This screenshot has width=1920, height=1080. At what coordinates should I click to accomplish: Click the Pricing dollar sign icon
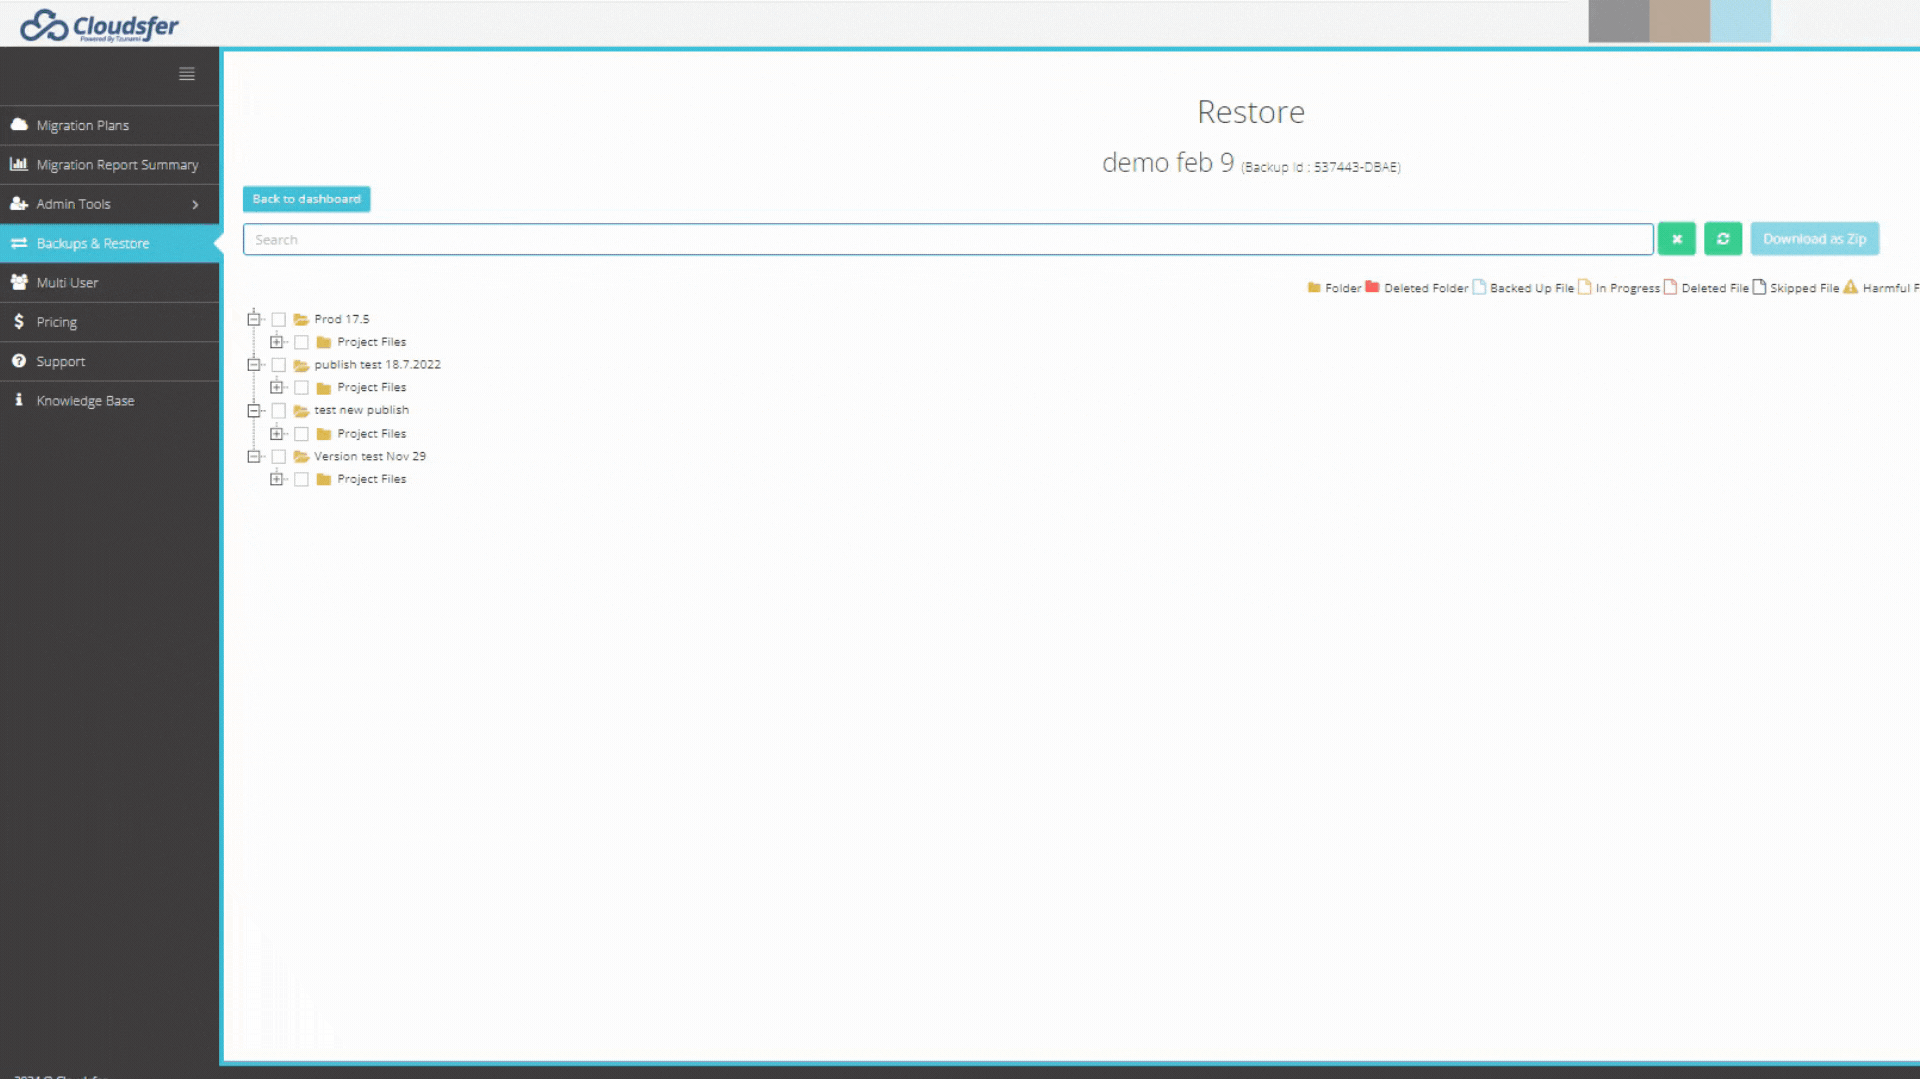click(19, 322)
